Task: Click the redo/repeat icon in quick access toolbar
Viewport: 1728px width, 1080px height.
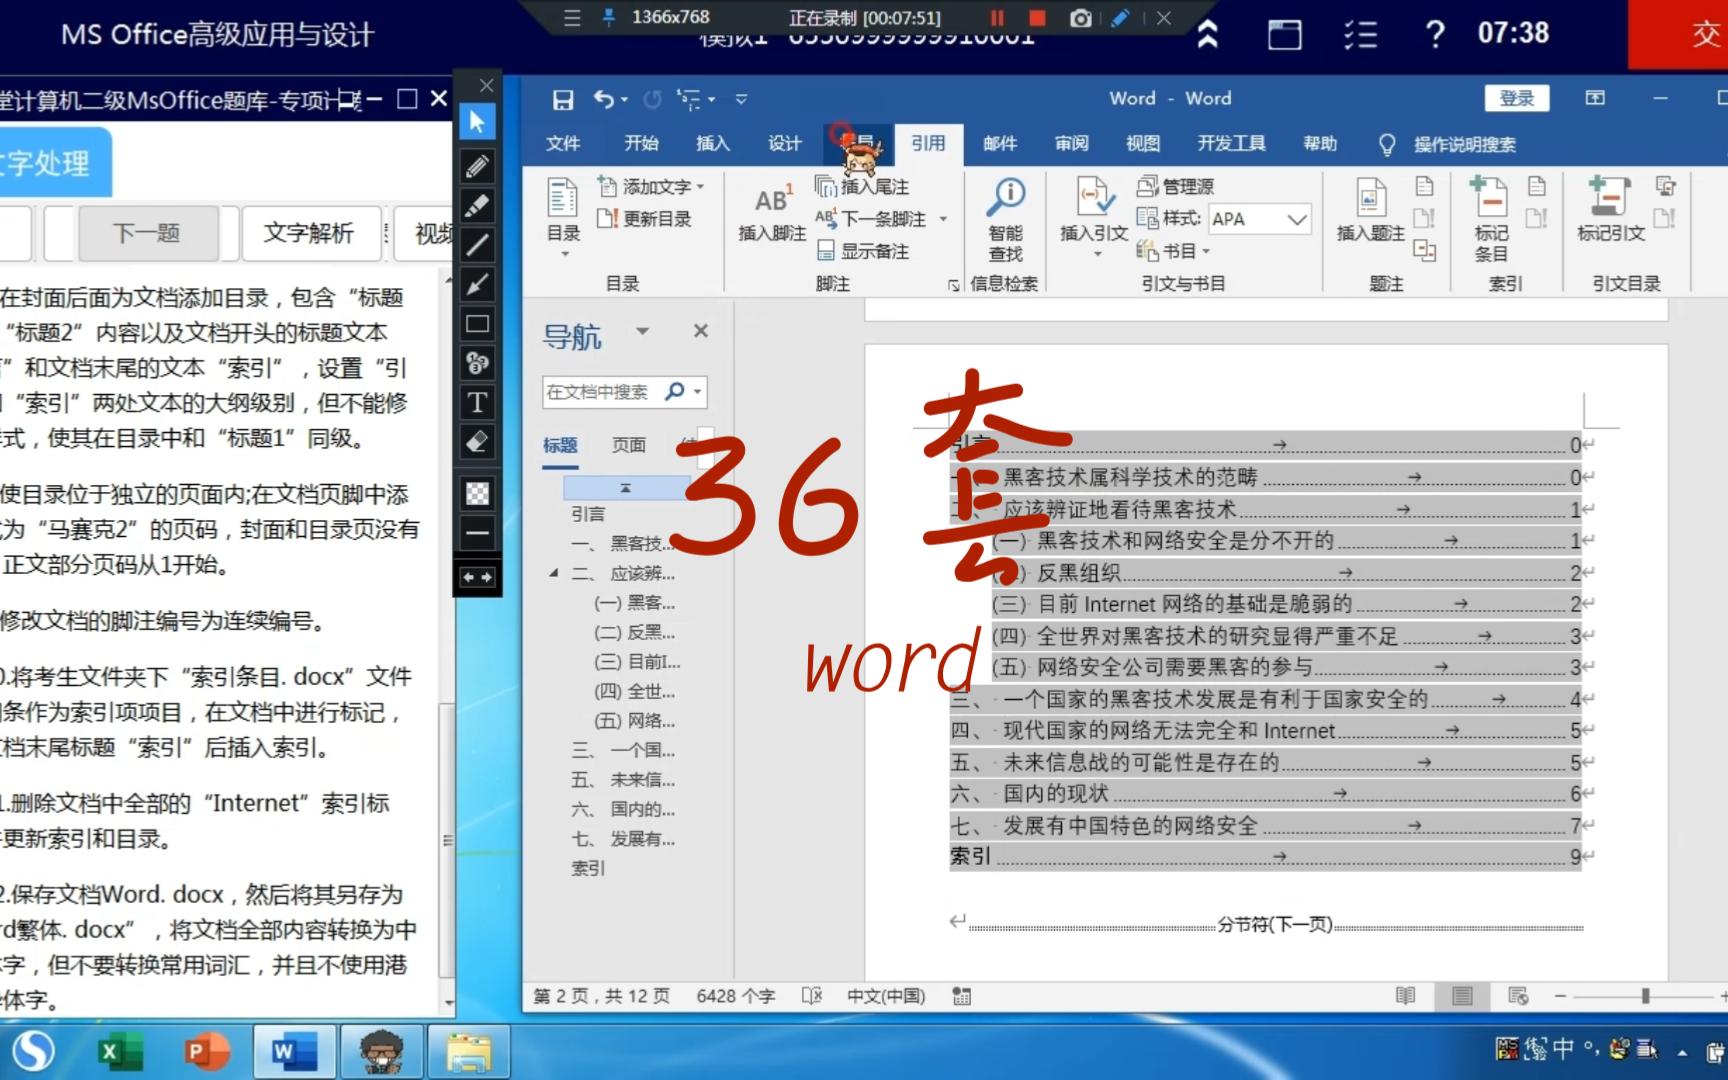Action: [x=652, y=99]
